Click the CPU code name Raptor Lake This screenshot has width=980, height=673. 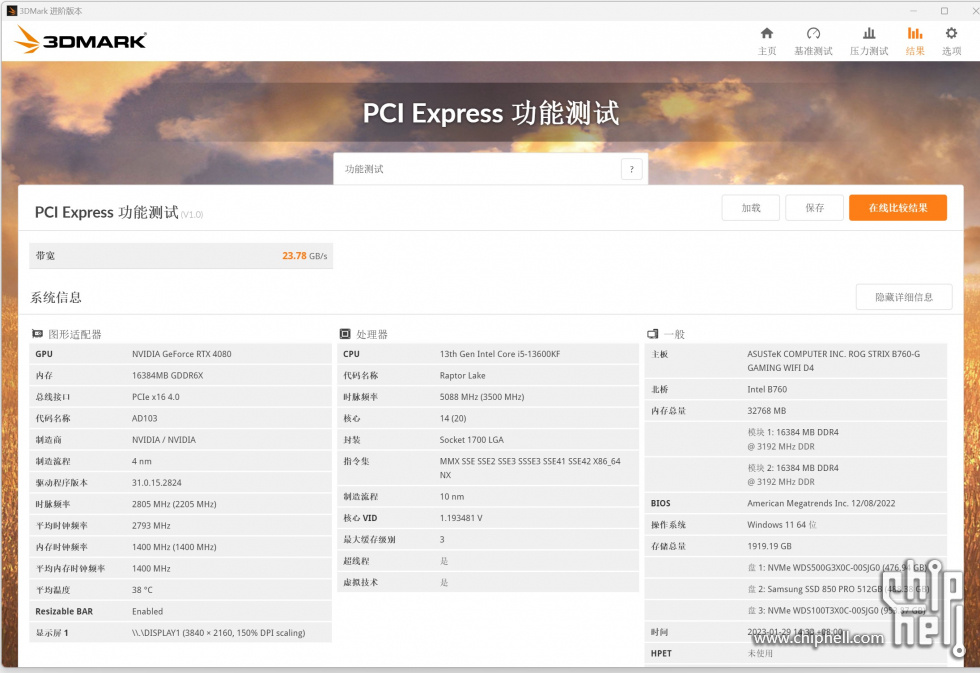[462, 375]
